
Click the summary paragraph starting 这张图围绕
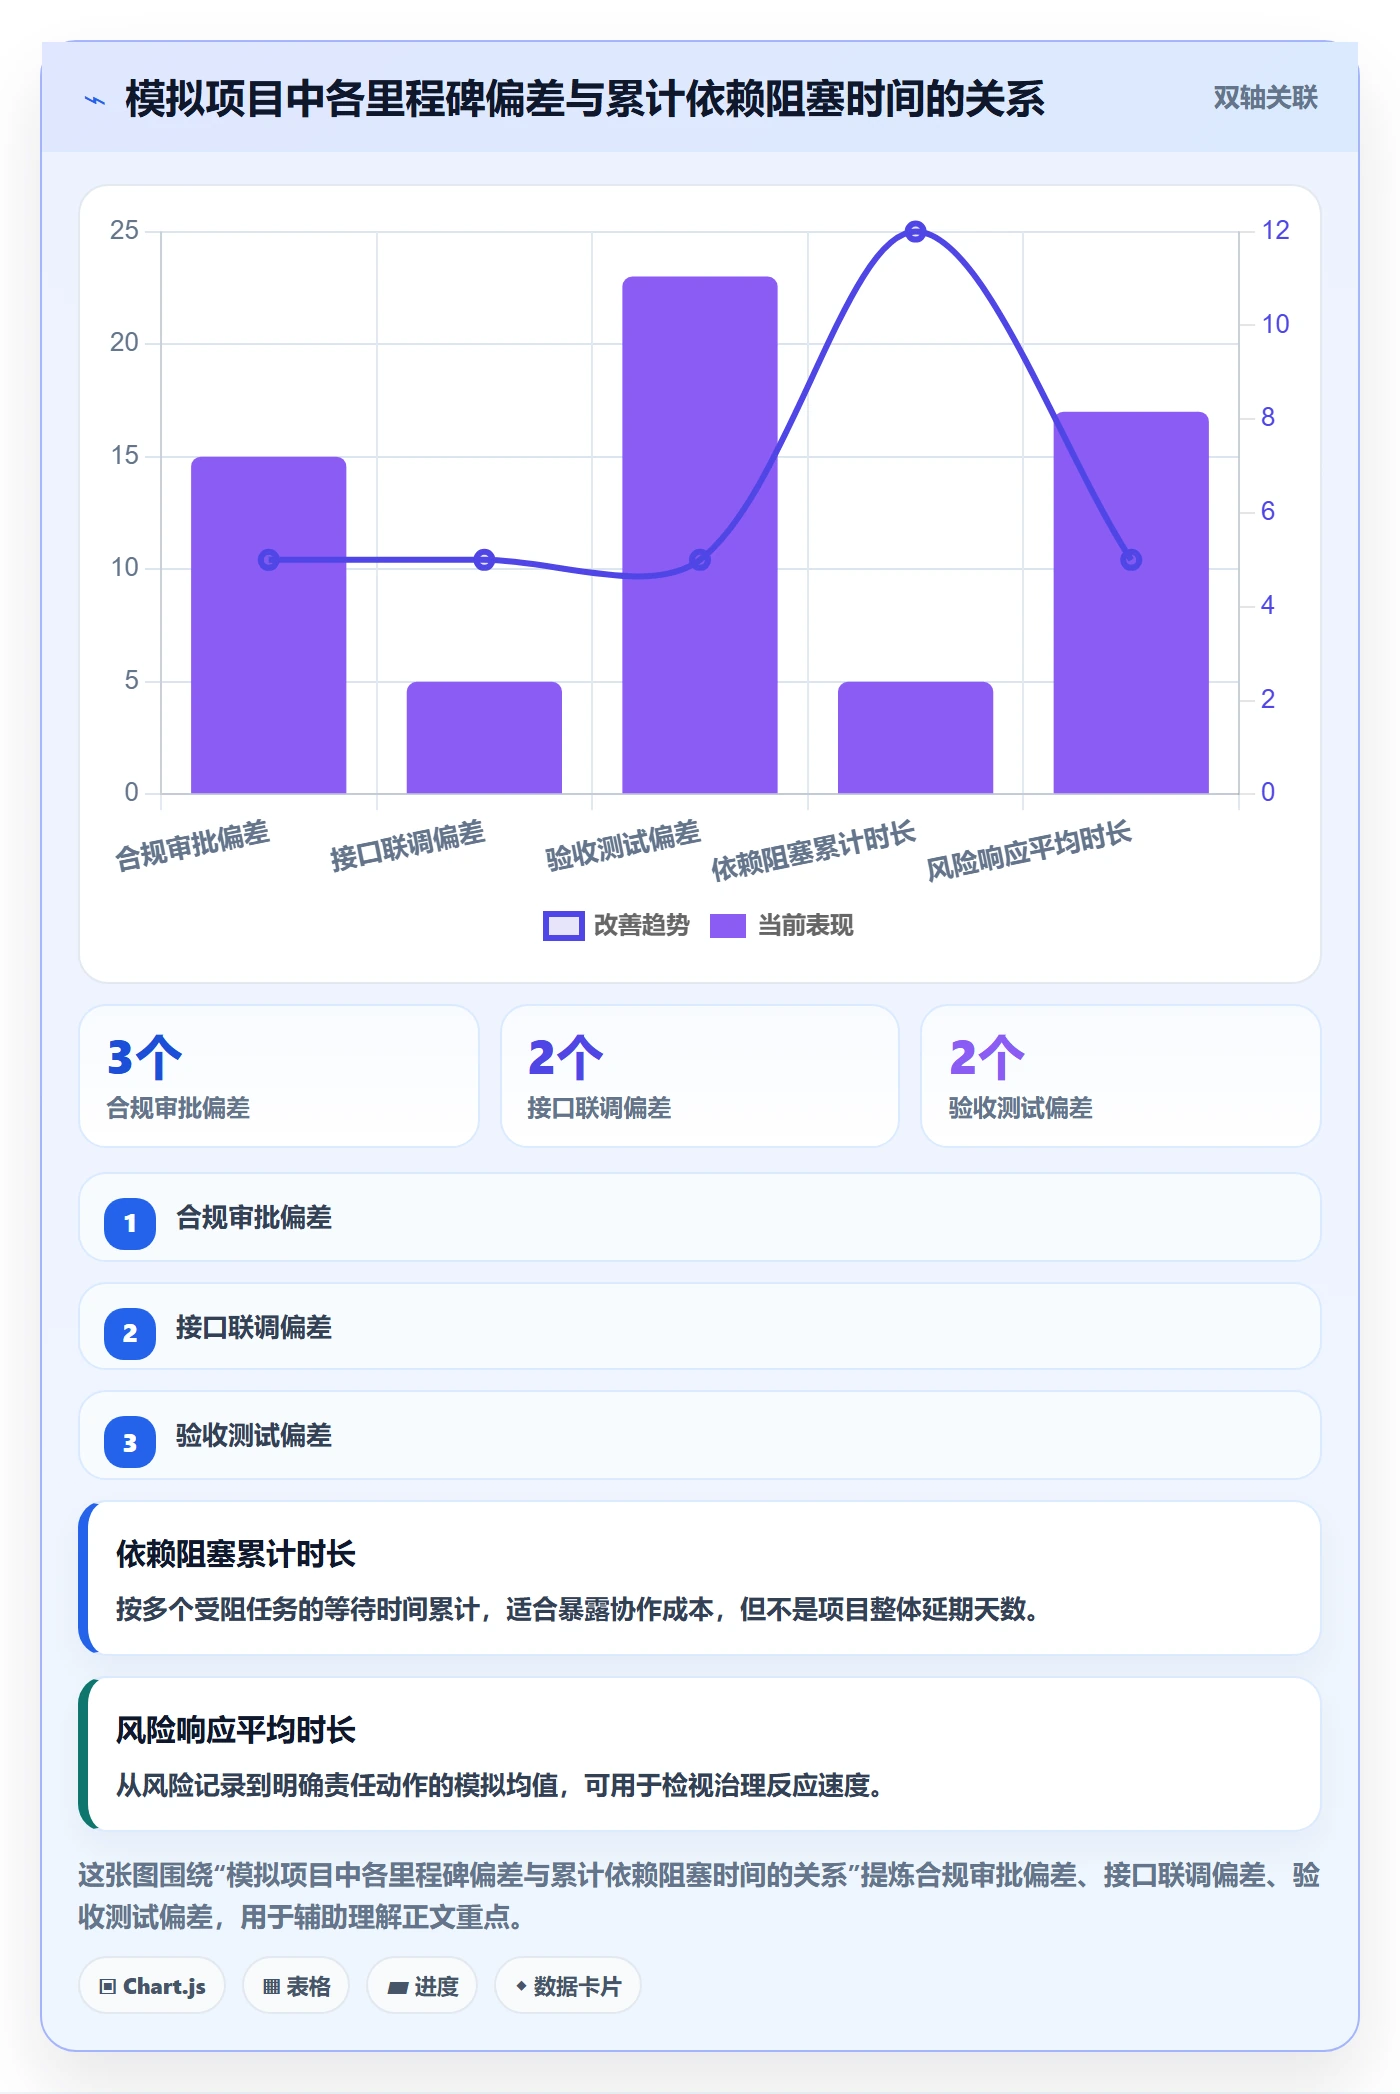(699, 1896)
